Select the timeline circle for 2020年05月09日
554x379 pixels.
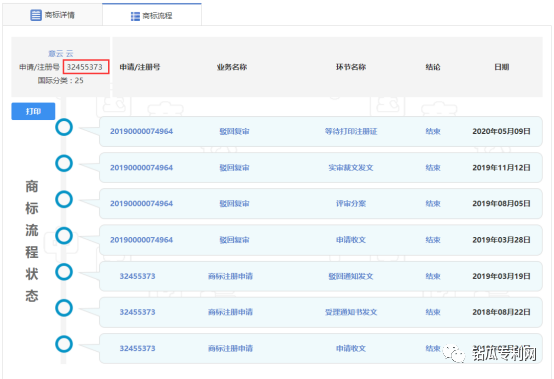click(64, 127)
